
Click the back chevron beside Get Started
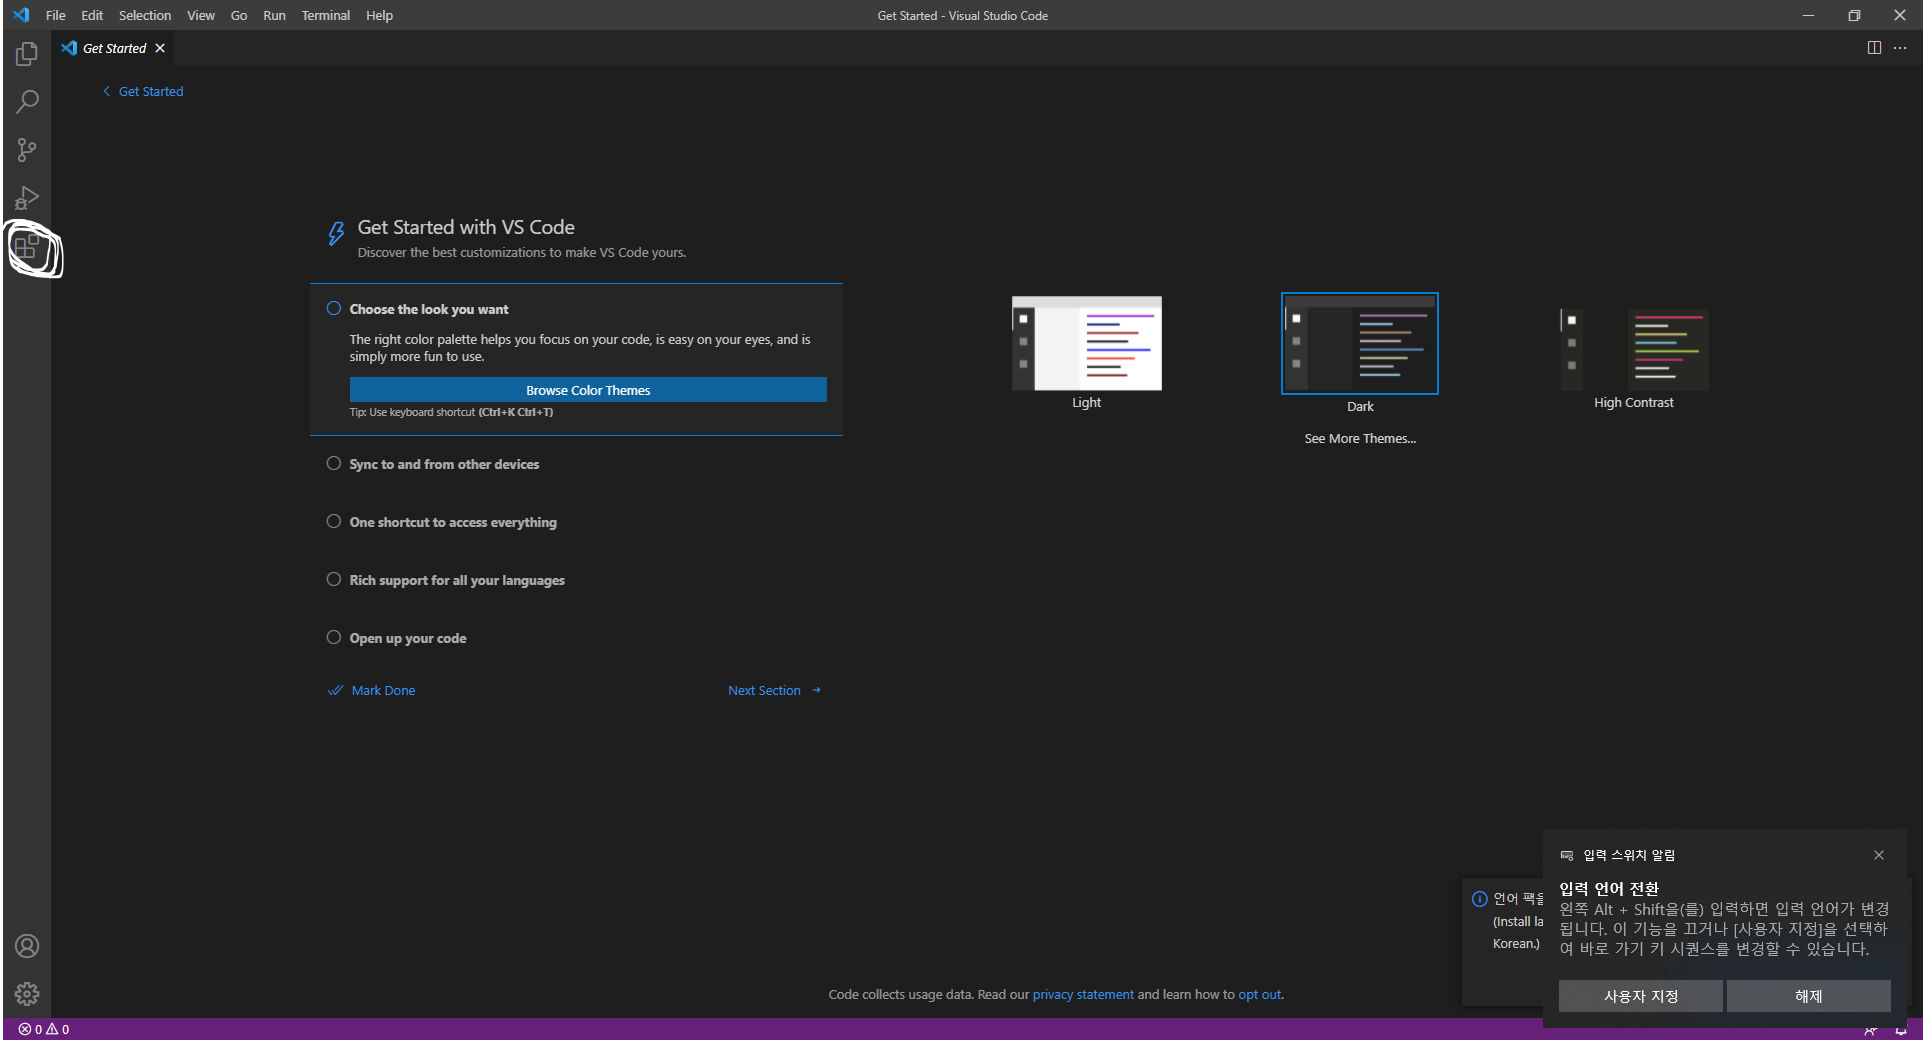tap(107, 91)
